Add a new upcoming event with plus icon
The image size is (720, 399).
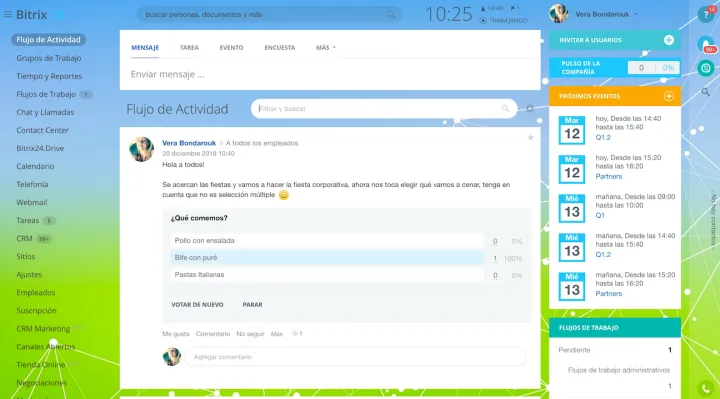(669, 96)
